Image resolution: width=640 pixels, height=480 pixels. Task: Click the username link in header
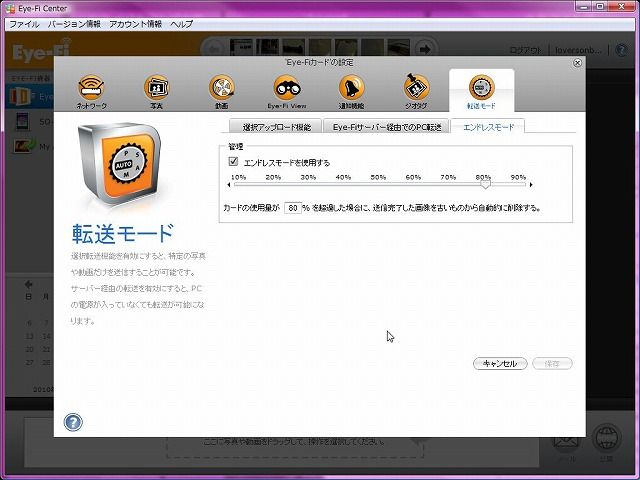[578, 50]
